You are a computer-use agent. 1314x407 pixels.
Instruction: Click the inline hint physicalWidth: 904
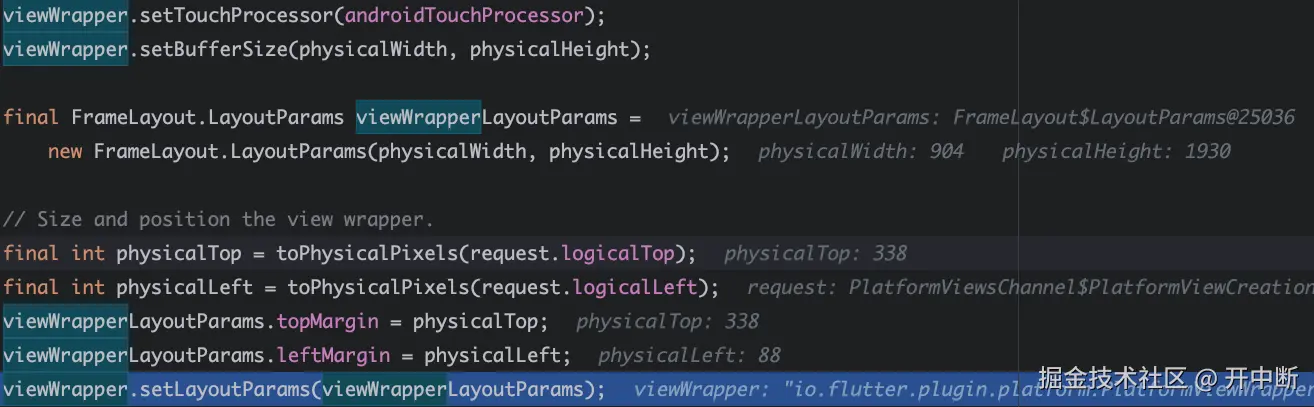click(861, 152)
